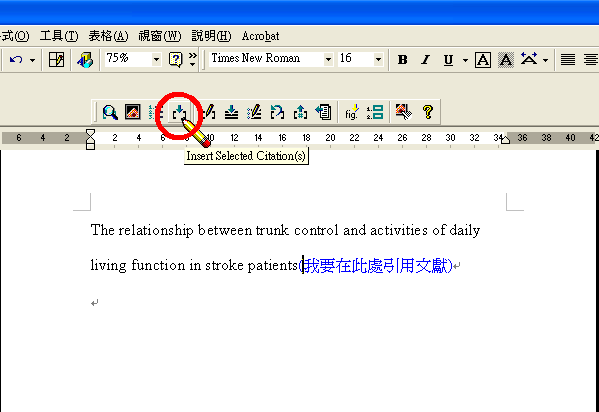This screenshot has height=412, width=599.
Task: Toggle Bold formatting
Action: pos(402,60)
